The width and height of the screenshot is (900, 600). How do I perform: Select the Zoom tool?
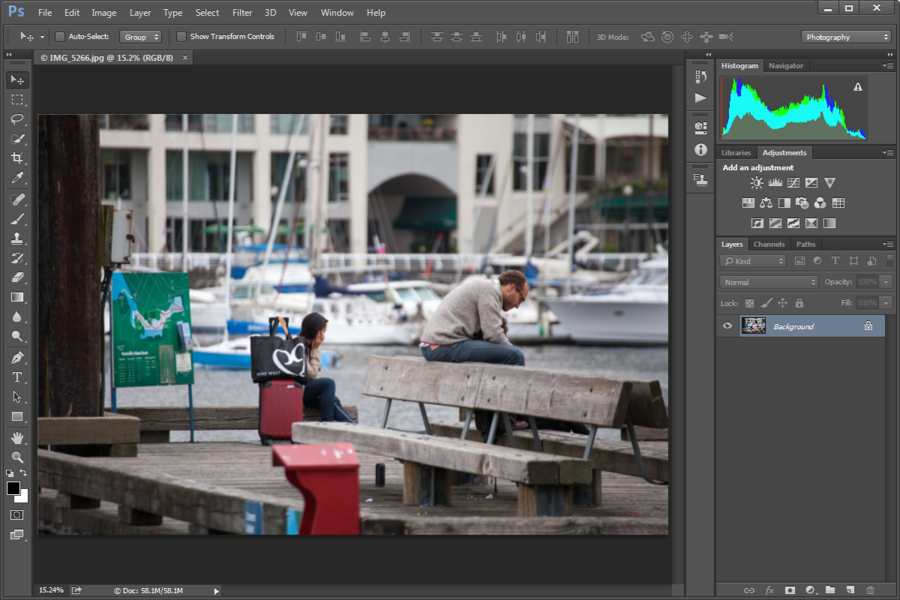tap(17, 457)
